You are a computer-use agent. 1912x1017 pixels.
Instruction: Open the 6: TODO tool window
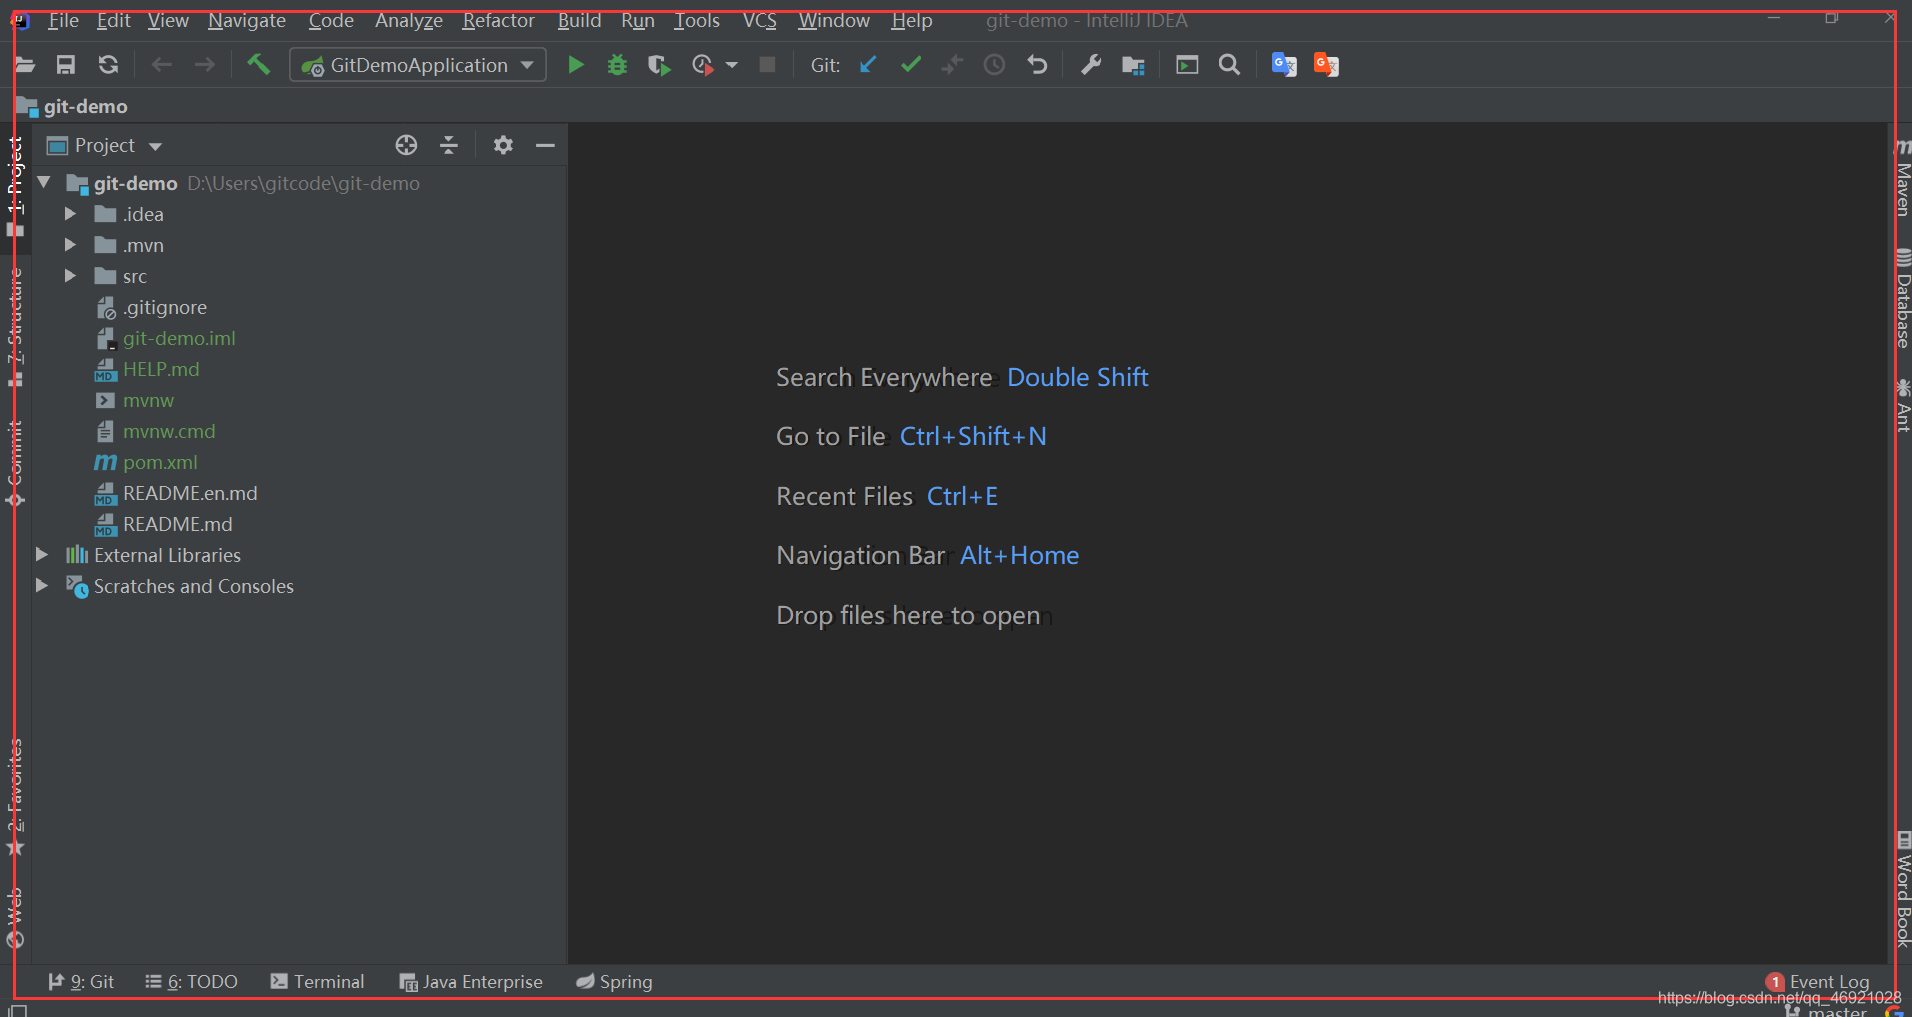191,982
